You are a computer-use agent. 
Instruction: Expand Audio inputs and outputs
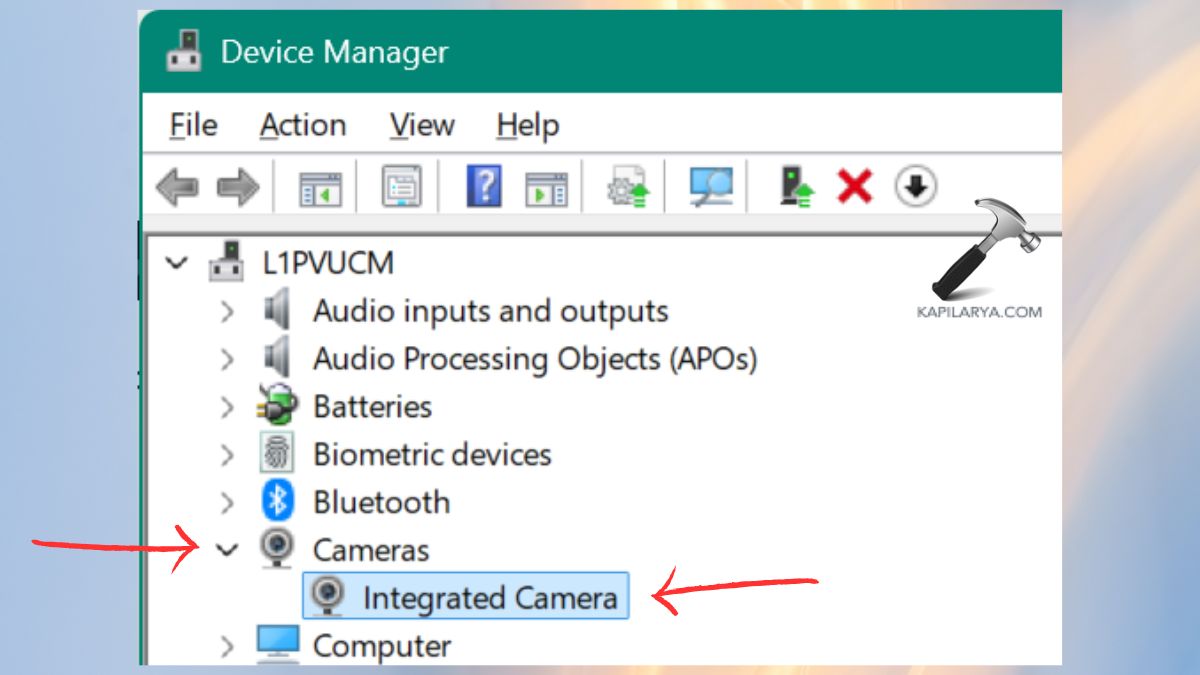pos(228,312)
